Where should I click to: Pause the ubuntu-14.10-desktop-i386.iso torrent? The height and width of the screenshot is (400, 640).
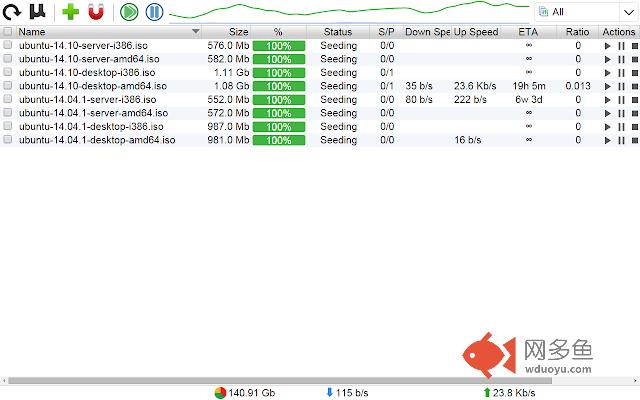tap(621, 73)
